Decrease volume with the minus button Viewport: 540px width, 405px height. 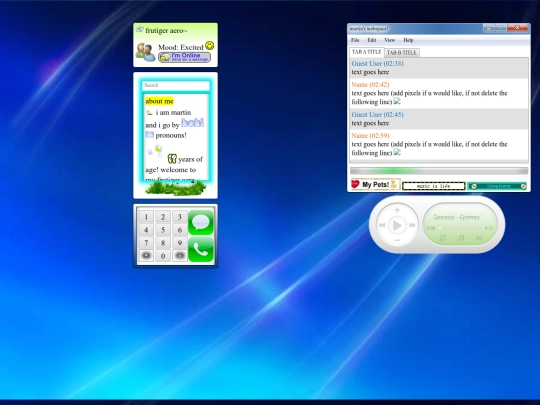click(x=397, y=240)
